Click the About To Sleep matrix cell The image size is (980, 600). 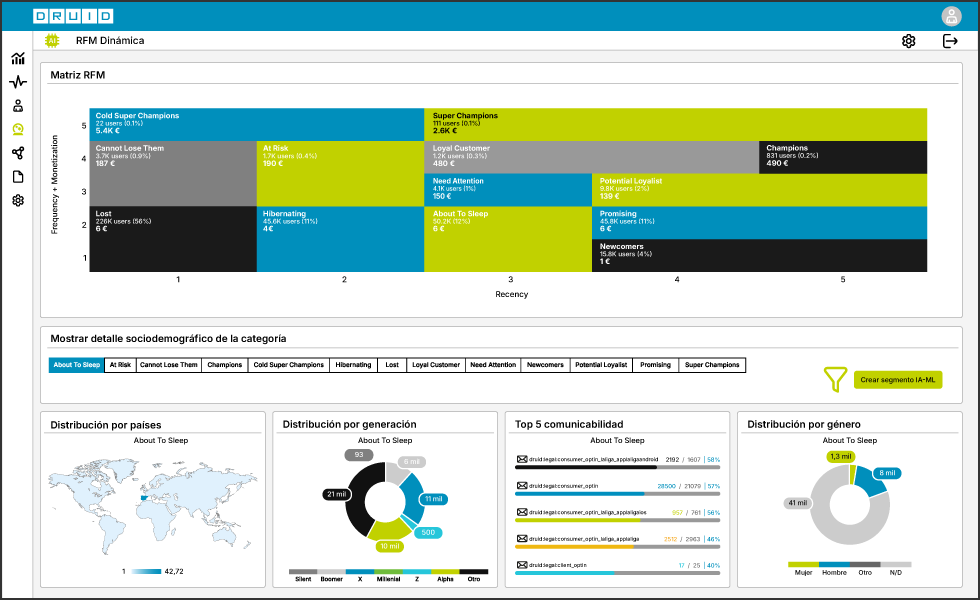[508, 239]
